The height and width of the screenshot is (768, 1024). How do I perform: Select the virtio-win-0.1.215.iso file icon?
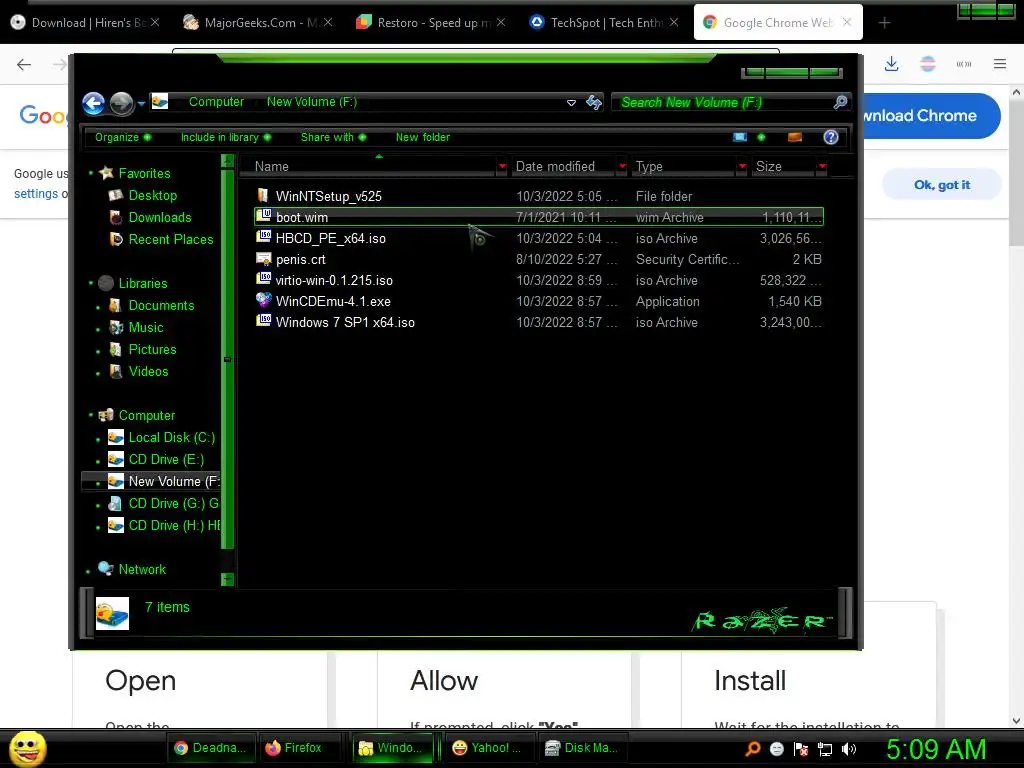[263, 279]
